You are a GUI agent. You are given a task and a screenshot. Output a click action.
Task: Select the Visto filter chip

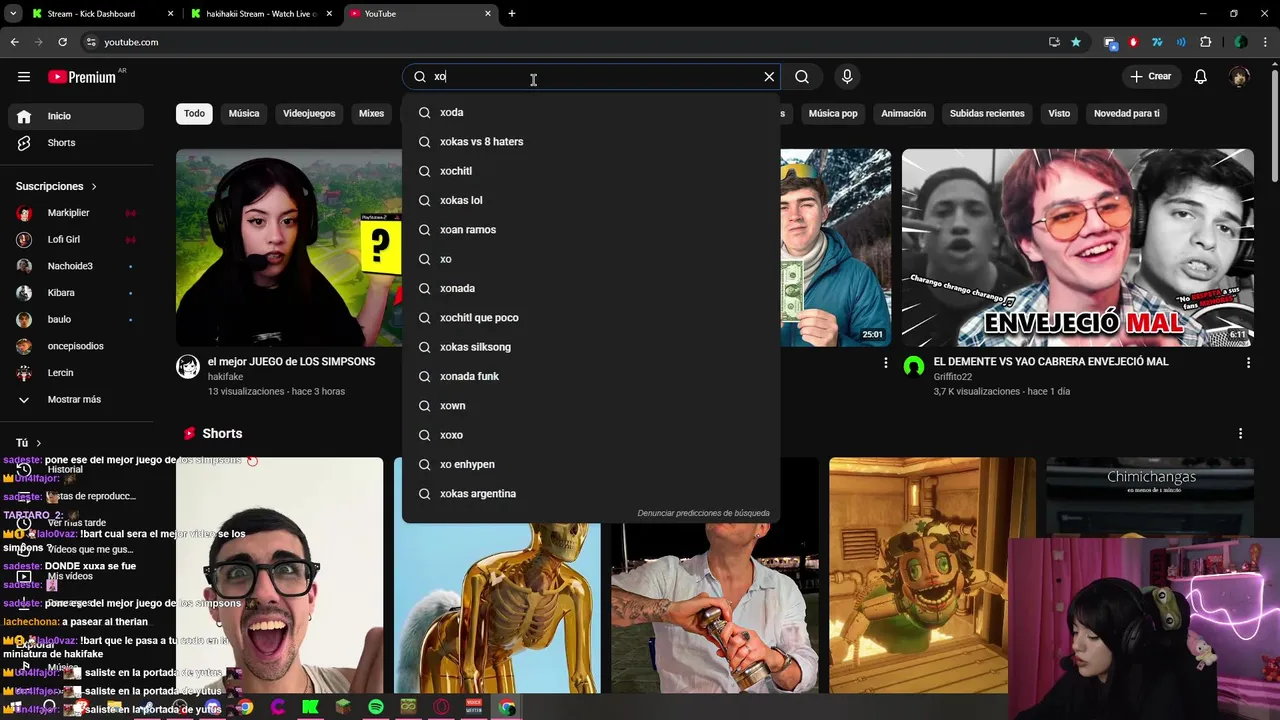(x=1059, y=113)
